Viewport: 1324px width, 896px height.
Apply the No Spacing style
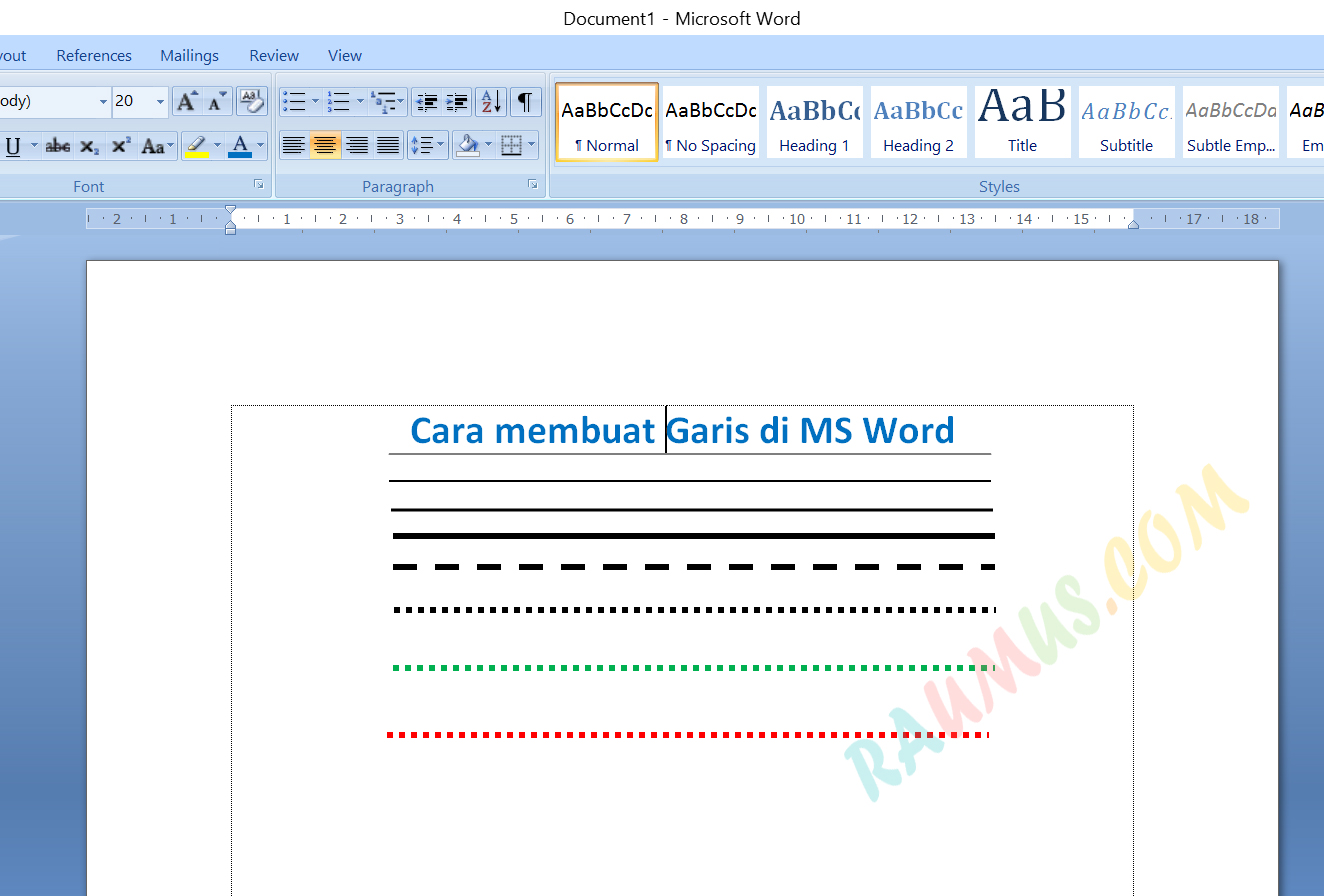coord(711,121)
